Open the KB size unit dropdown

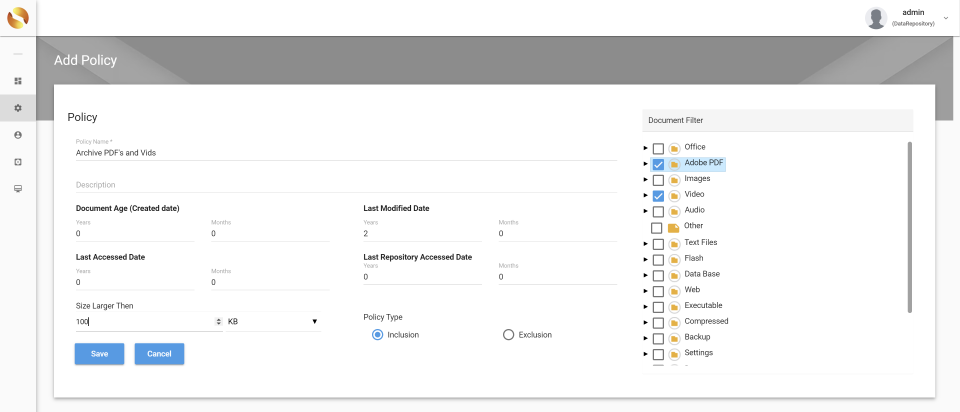point(272,322)
